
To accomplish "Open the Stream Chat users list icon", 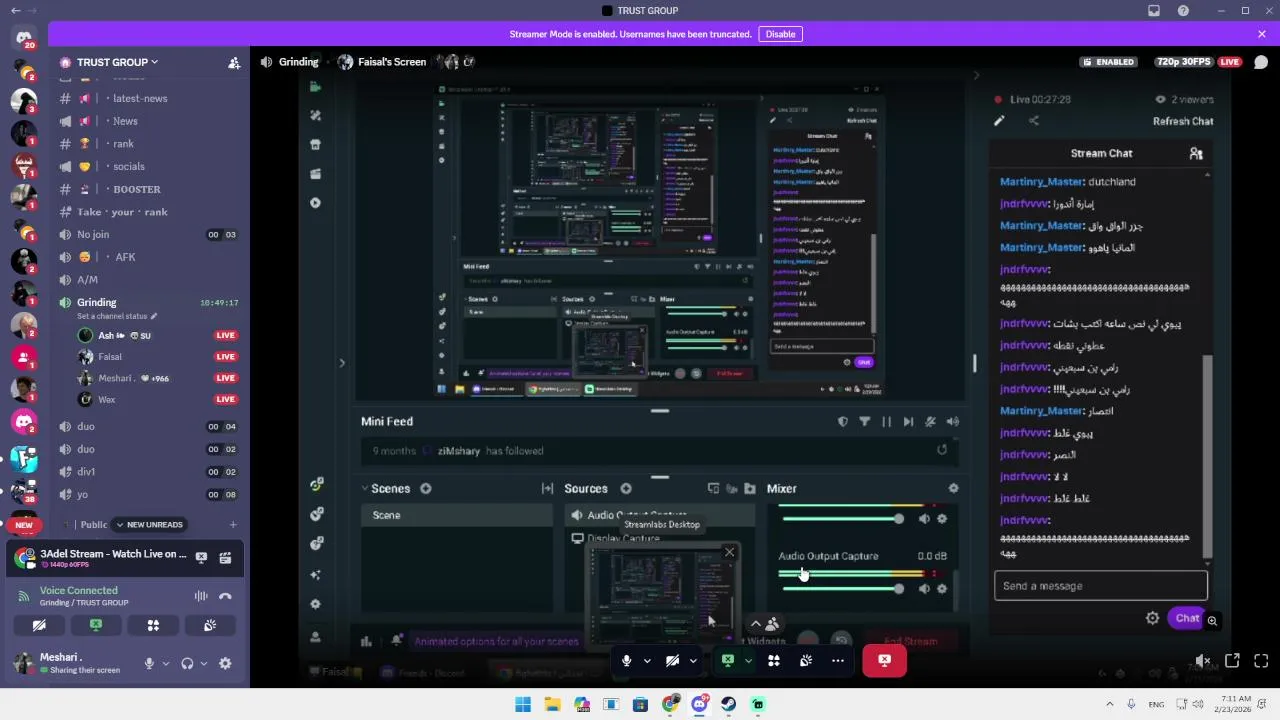I will (x=1196, y=153).
